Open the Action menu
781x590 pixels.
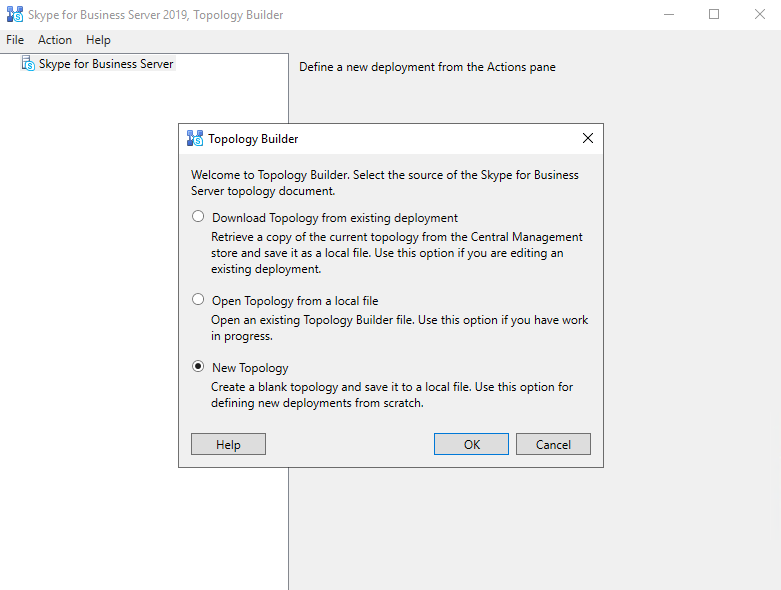[x=55, y=40]
